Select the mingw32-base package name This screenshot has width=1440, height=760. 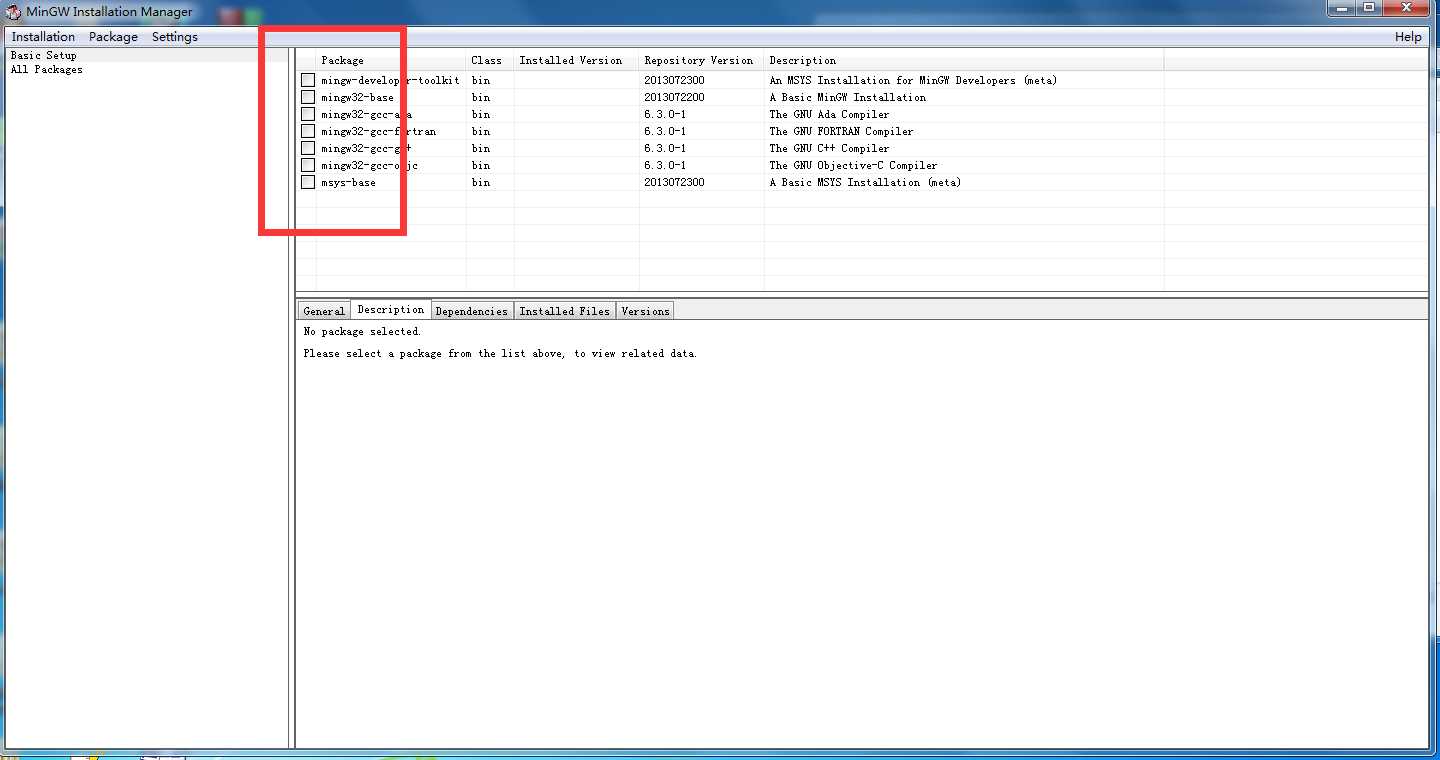pos(357,97)
